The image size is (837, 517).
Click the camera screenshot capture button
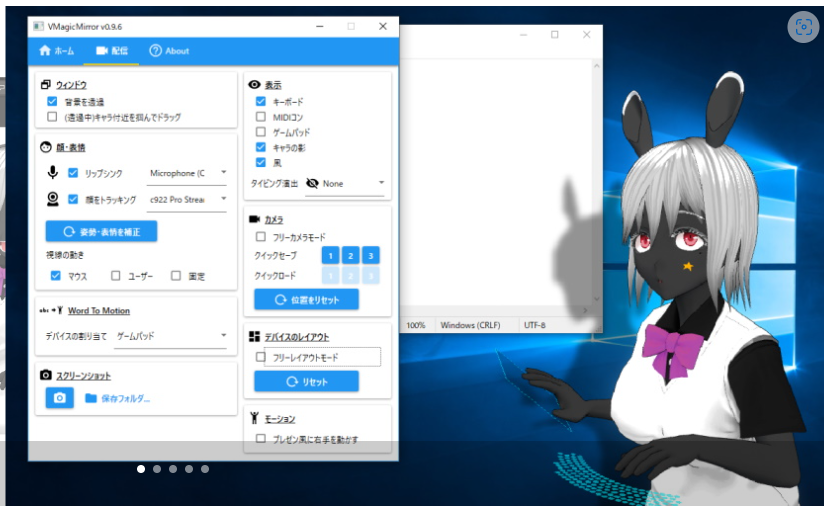[59, 398]
